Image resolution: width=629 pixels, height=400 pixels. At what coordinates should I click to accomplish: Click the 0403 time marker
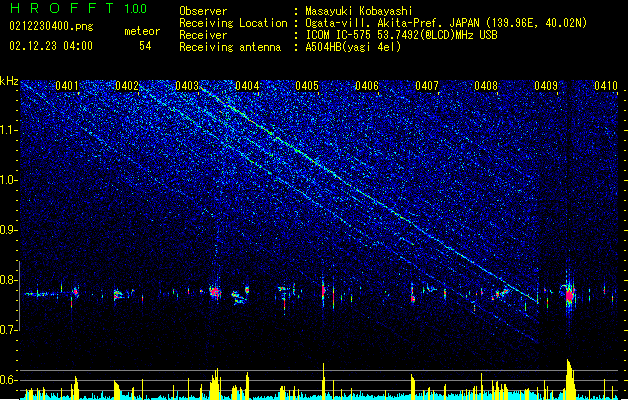[187, 86]
